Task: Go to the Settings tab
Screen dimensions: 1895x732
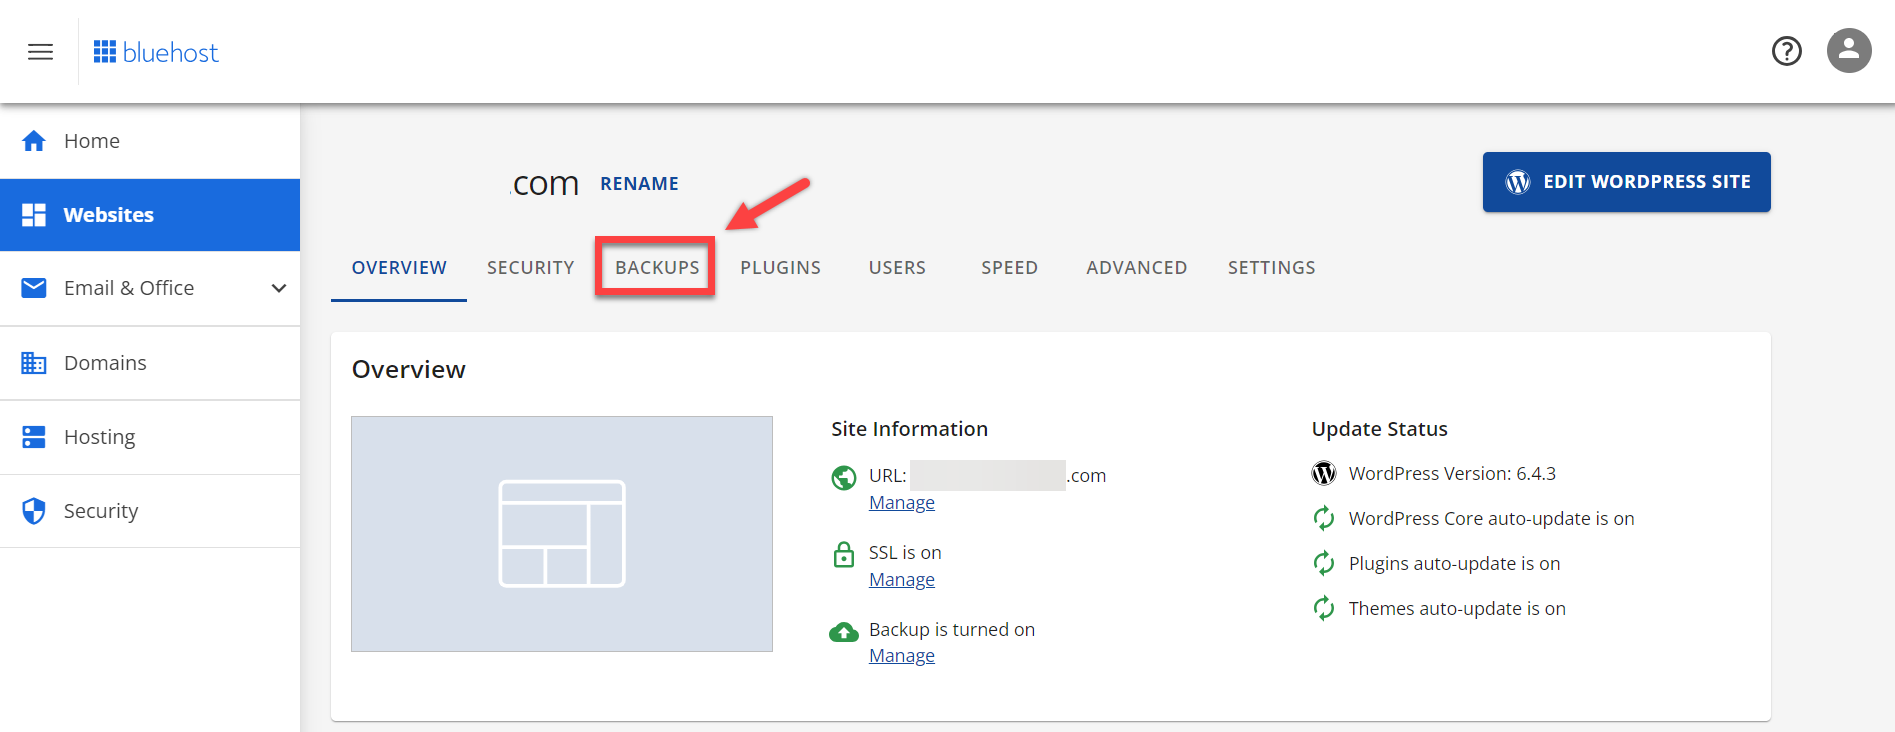Action: tap(1271, 268)
